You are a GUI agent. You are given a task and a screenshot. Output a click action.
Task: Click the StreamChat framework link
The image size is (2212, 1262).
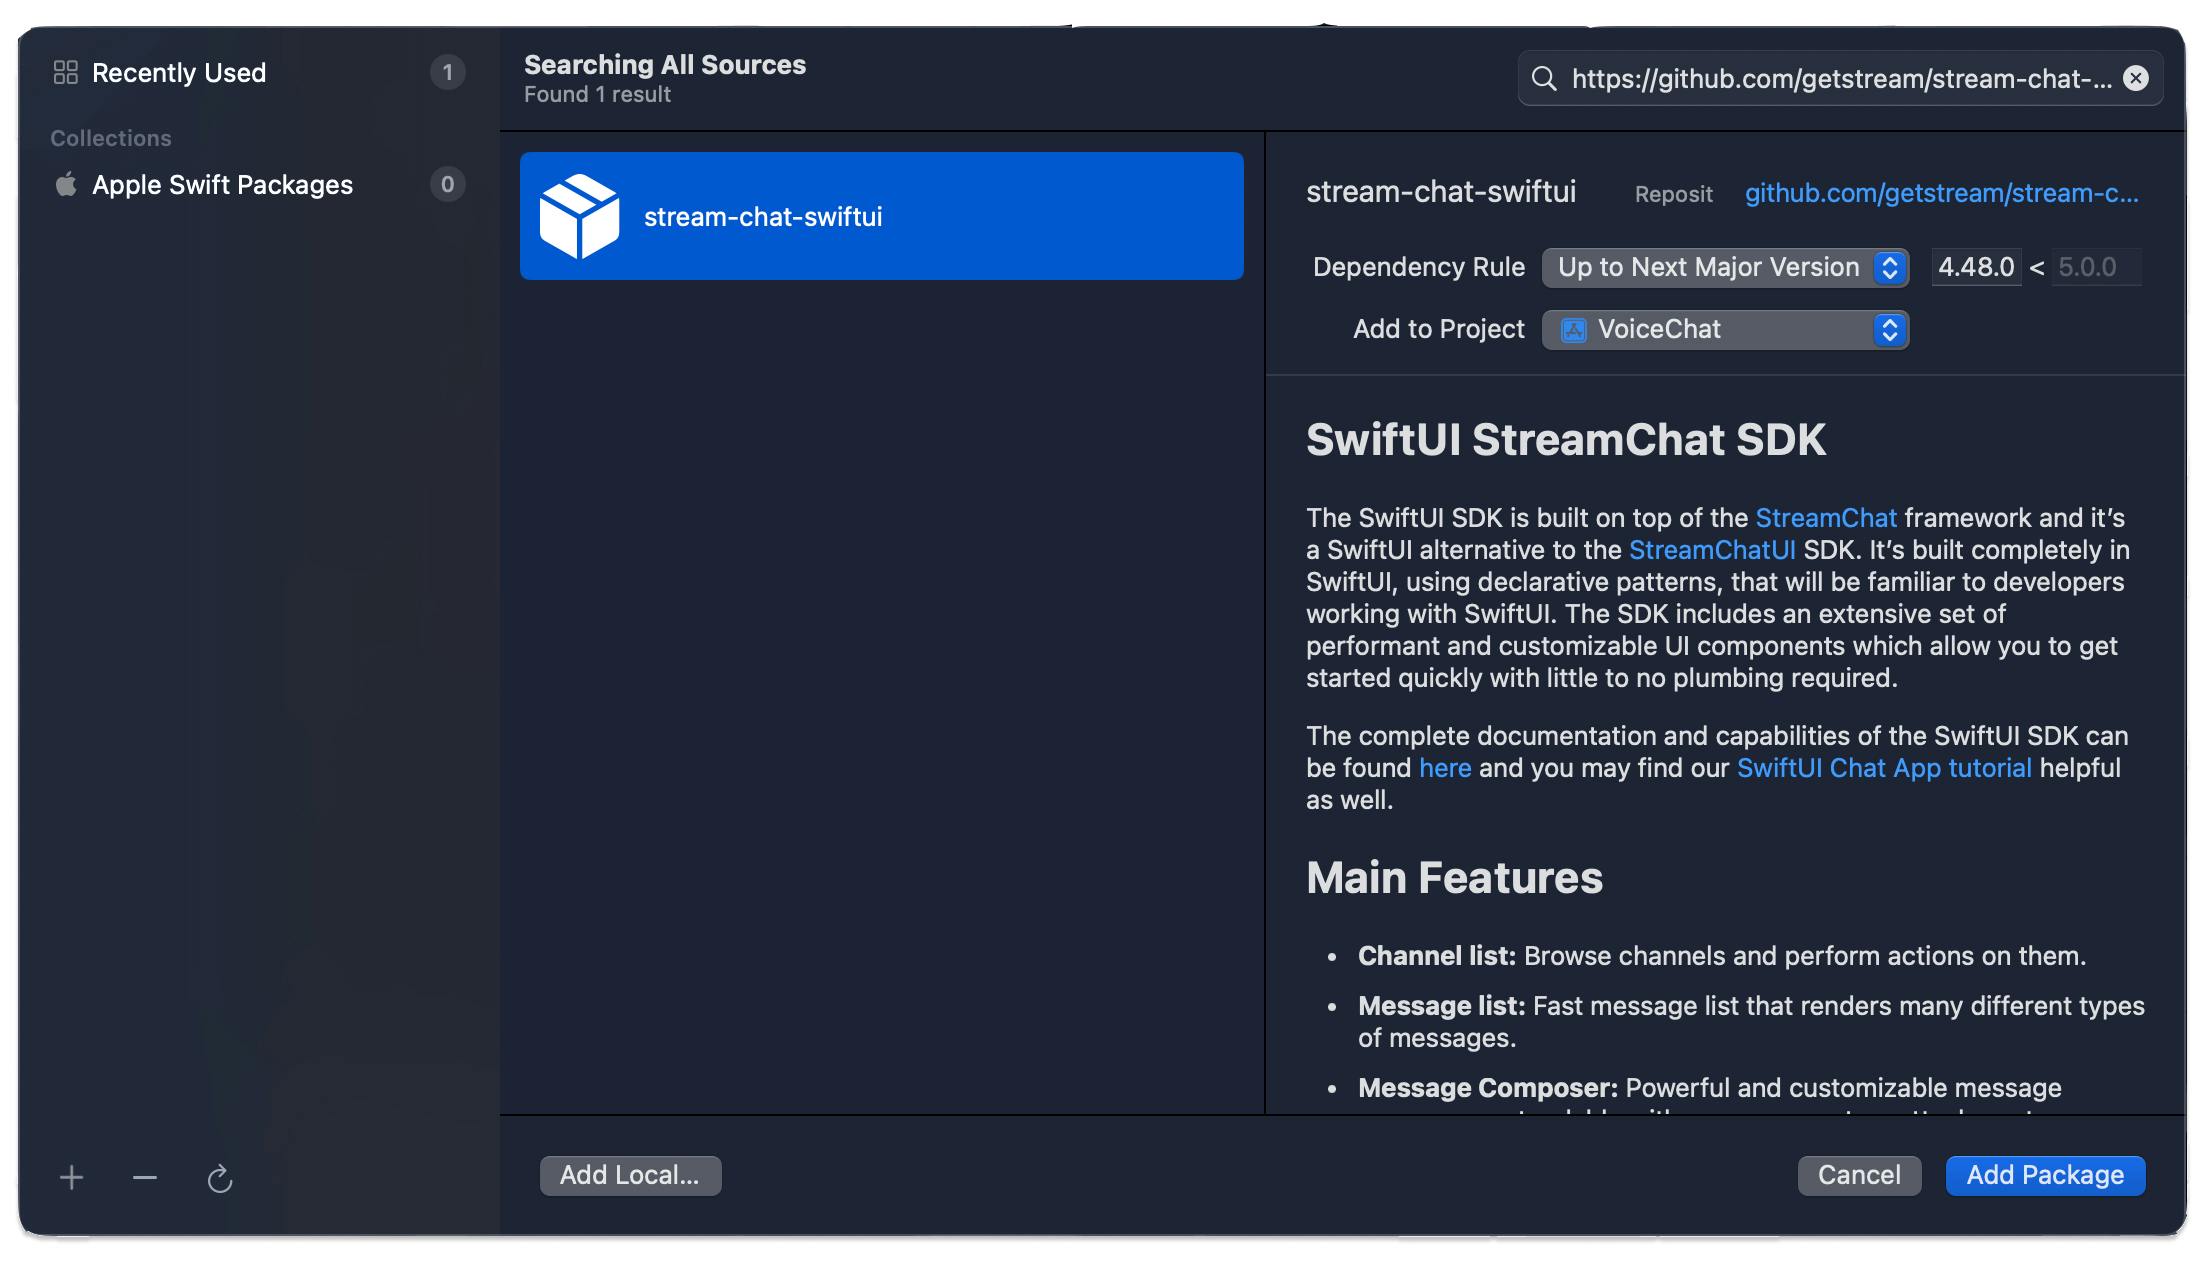coord(1826,515)
